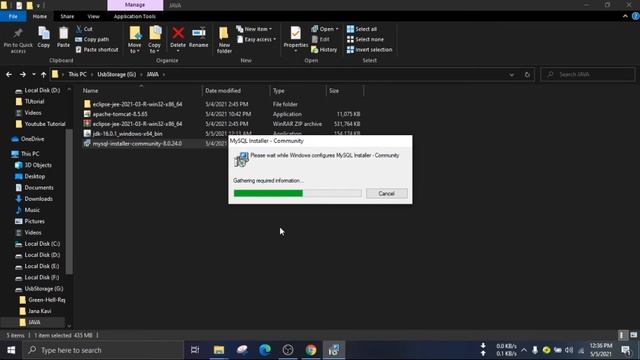Open the Easy access dropdown
This screenshot has width=640, height=360.
click(x=256, y=39)
